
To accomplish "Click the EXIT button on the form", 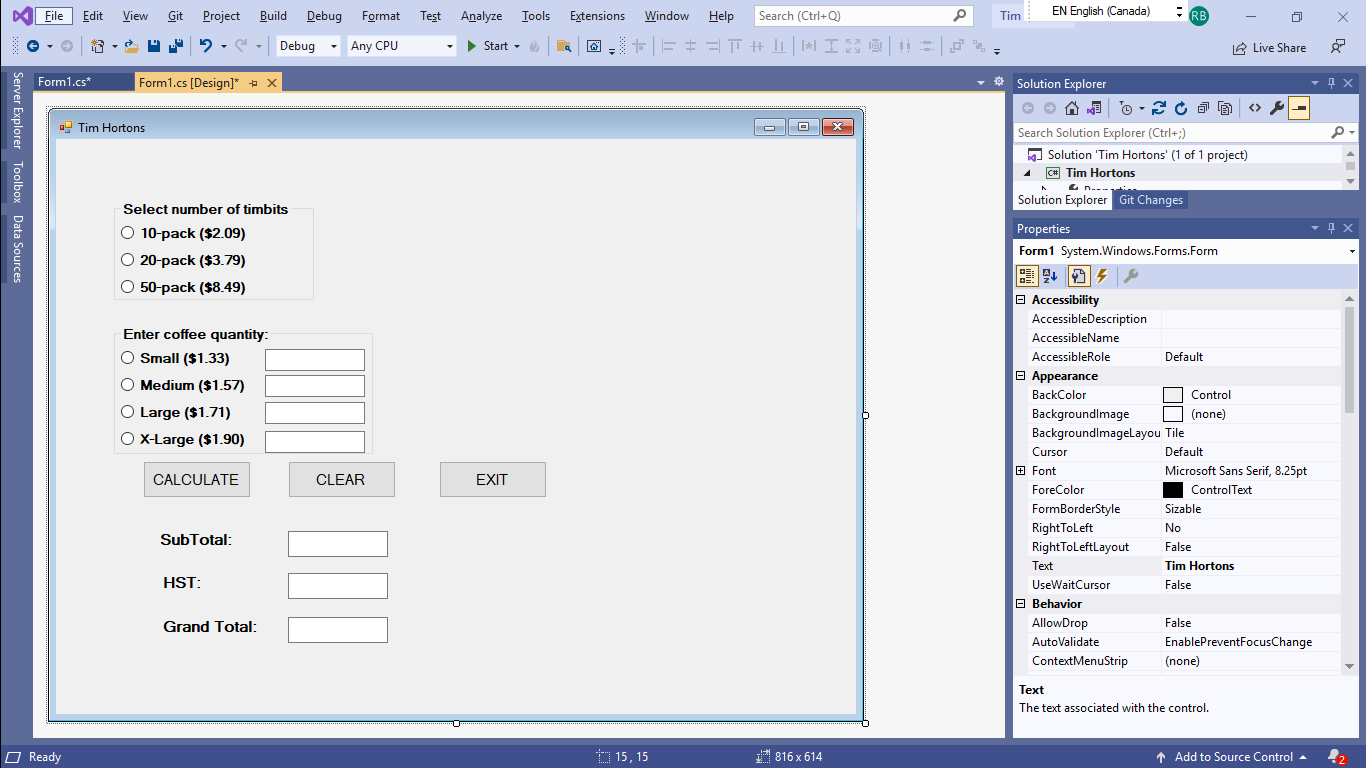I will [492, 479].
